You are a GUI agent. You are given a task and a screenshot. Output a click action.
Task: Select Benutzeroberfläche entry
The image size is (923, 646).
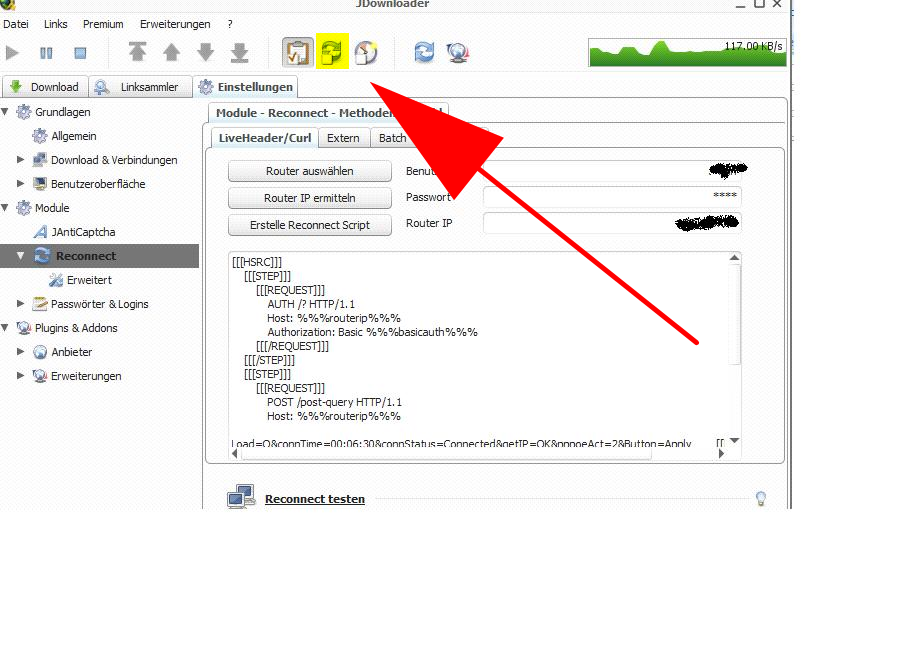pyautogui.click(x=98, y=184)
